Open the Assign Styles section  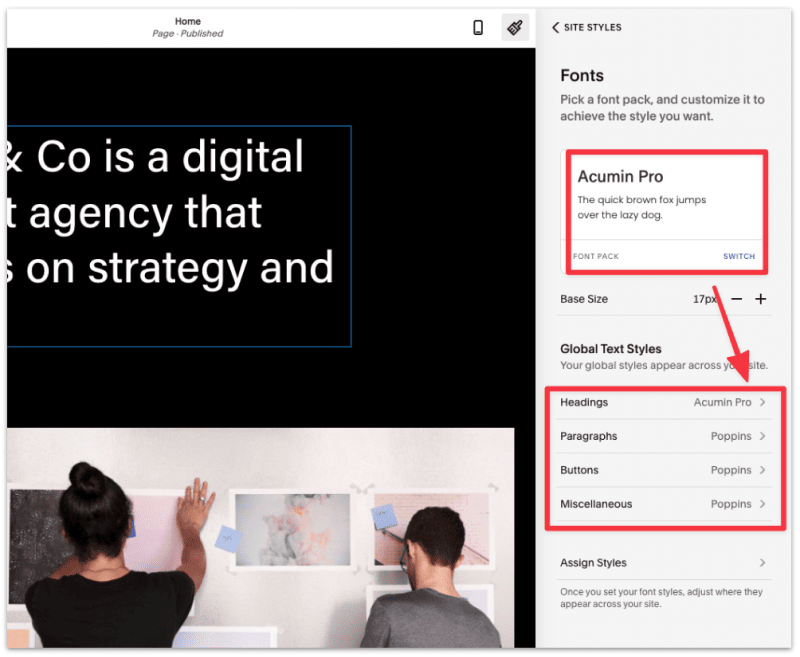(663, 562)
